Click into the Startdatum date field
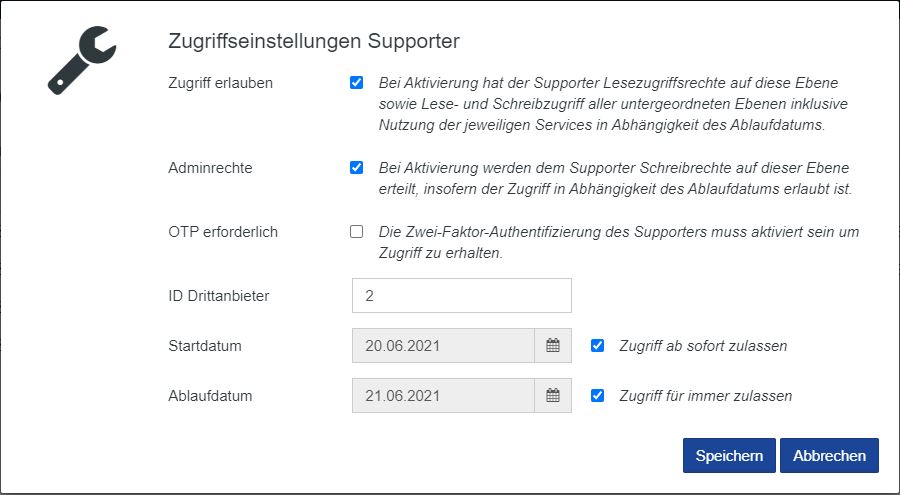Screen dimensions: 900x495 tap(443, 346)
